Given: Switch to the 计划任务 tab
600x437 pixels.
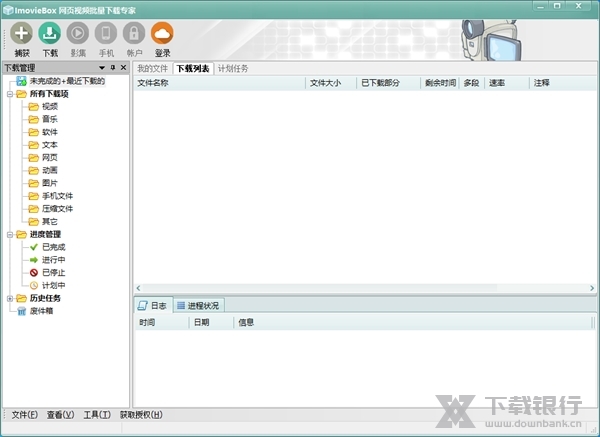Looking at the screenshot, I should click(233, 68).
